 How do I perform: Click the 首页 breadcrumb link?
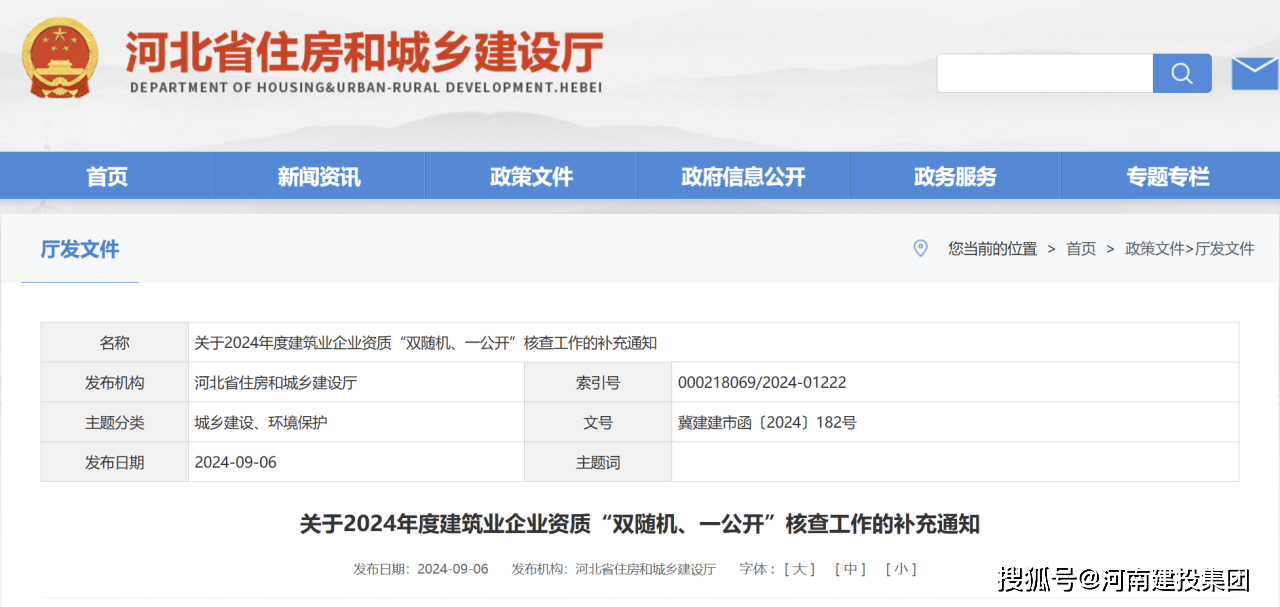coord(1081,249)
